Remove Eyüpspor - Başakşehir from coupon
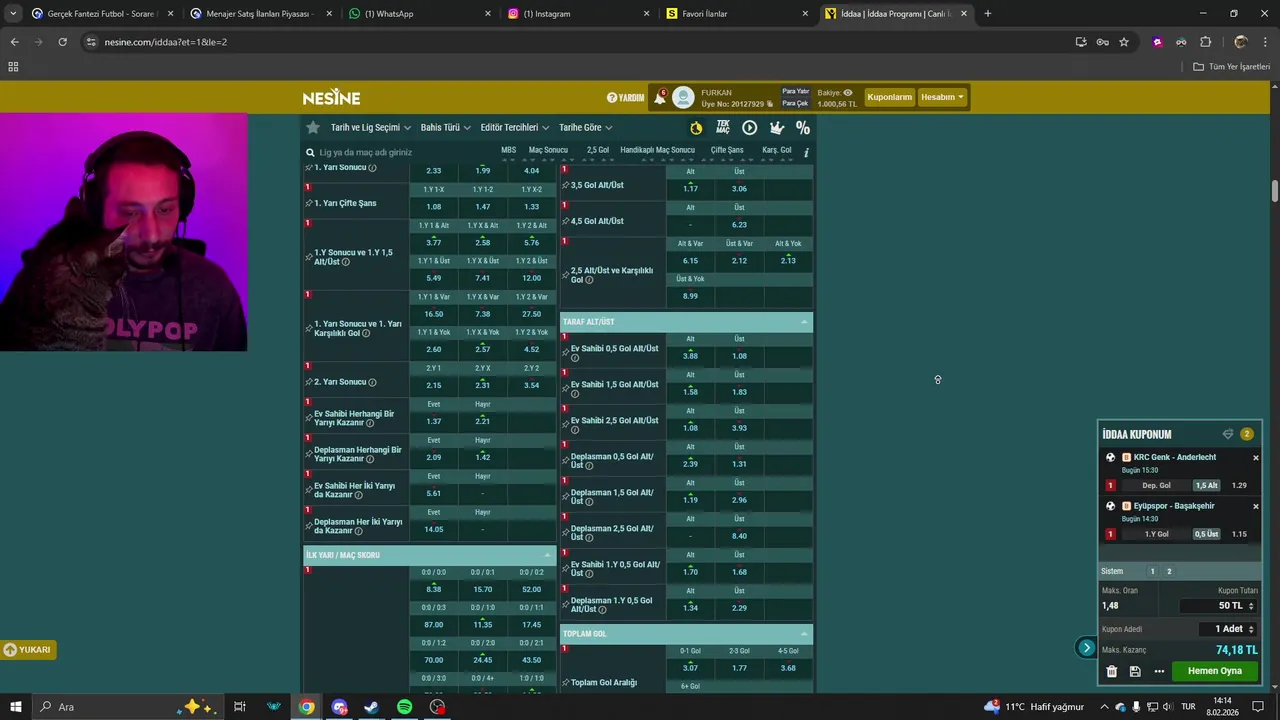Image resolution: width=1280 pixels, height=720 pixels. click(1256, 506)
